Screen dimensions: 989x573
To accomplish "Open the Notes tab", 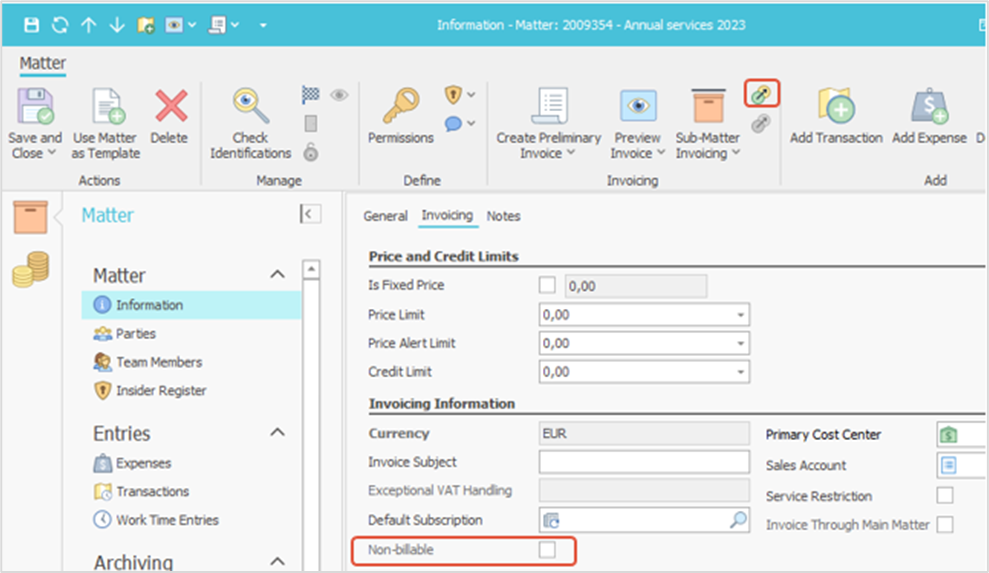I will [503, 216].
